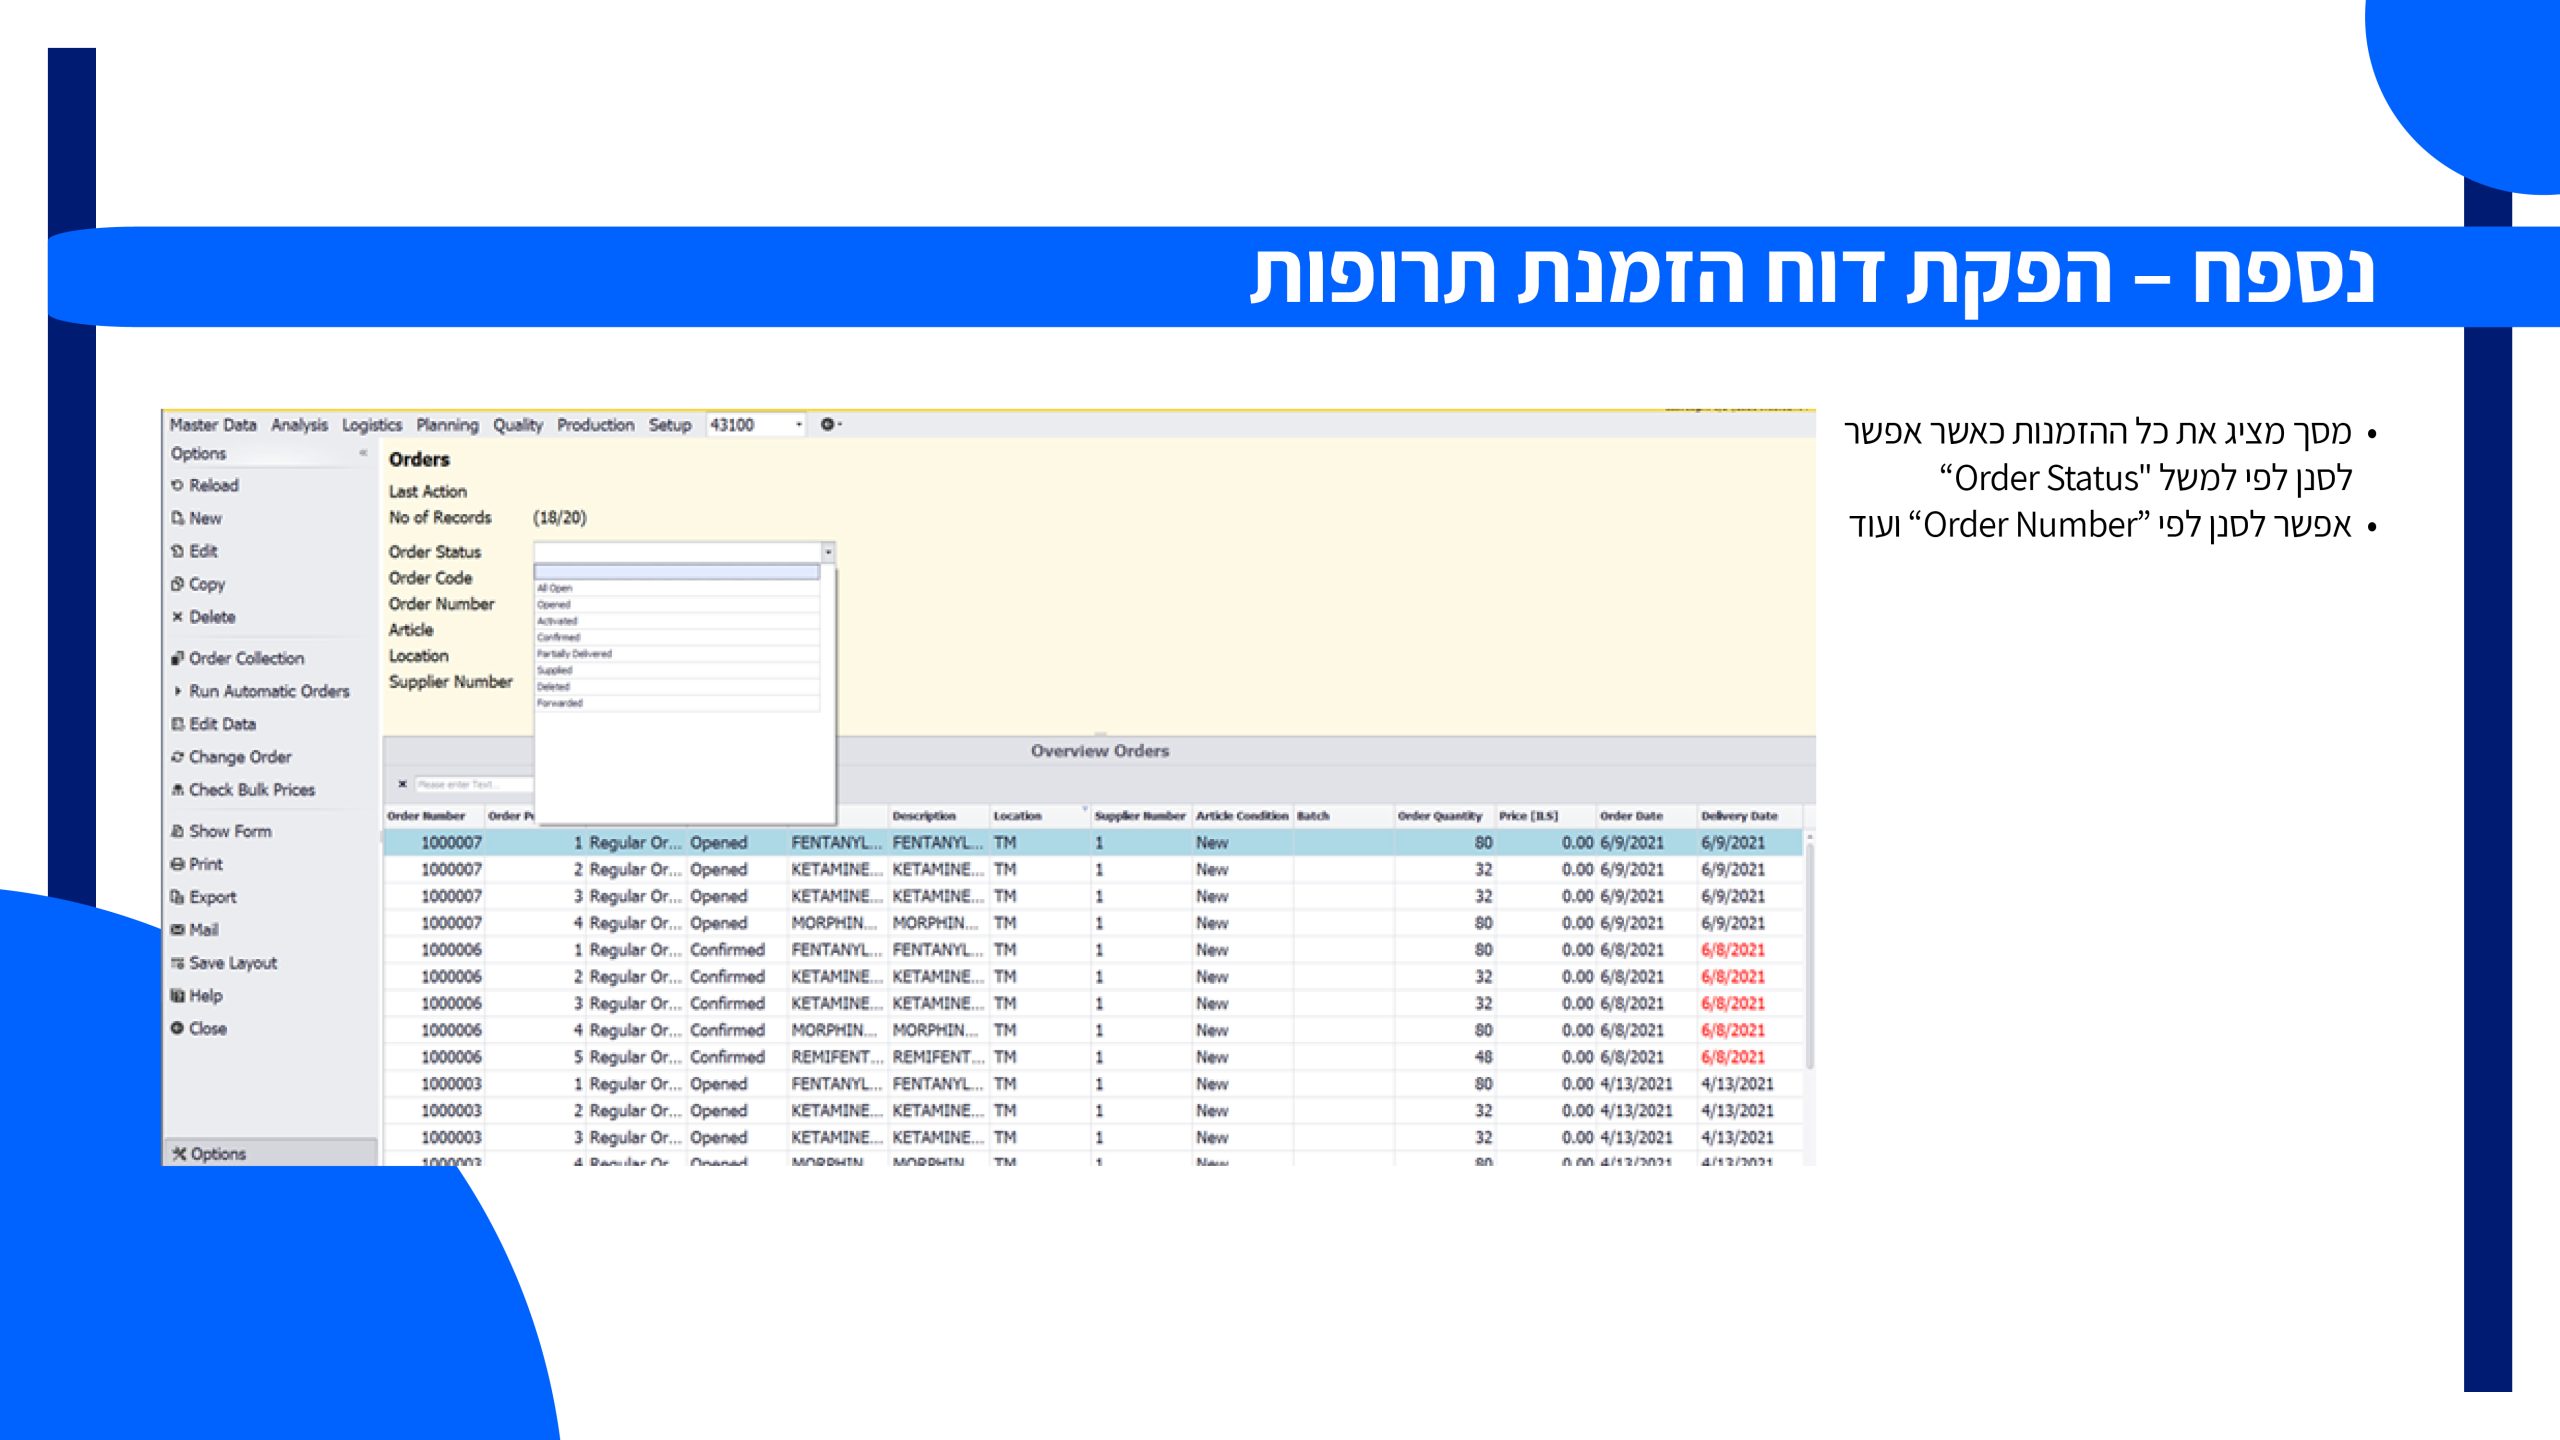Clear the grid search with X icon
Image resolution: width=2560 pixels, height=1440 pixels.
(402, 784)
